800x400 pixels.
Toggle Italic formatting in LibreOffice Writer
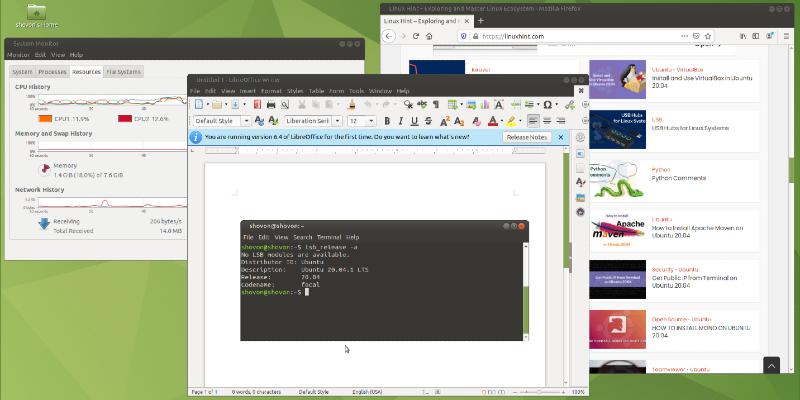click(402, 121)
